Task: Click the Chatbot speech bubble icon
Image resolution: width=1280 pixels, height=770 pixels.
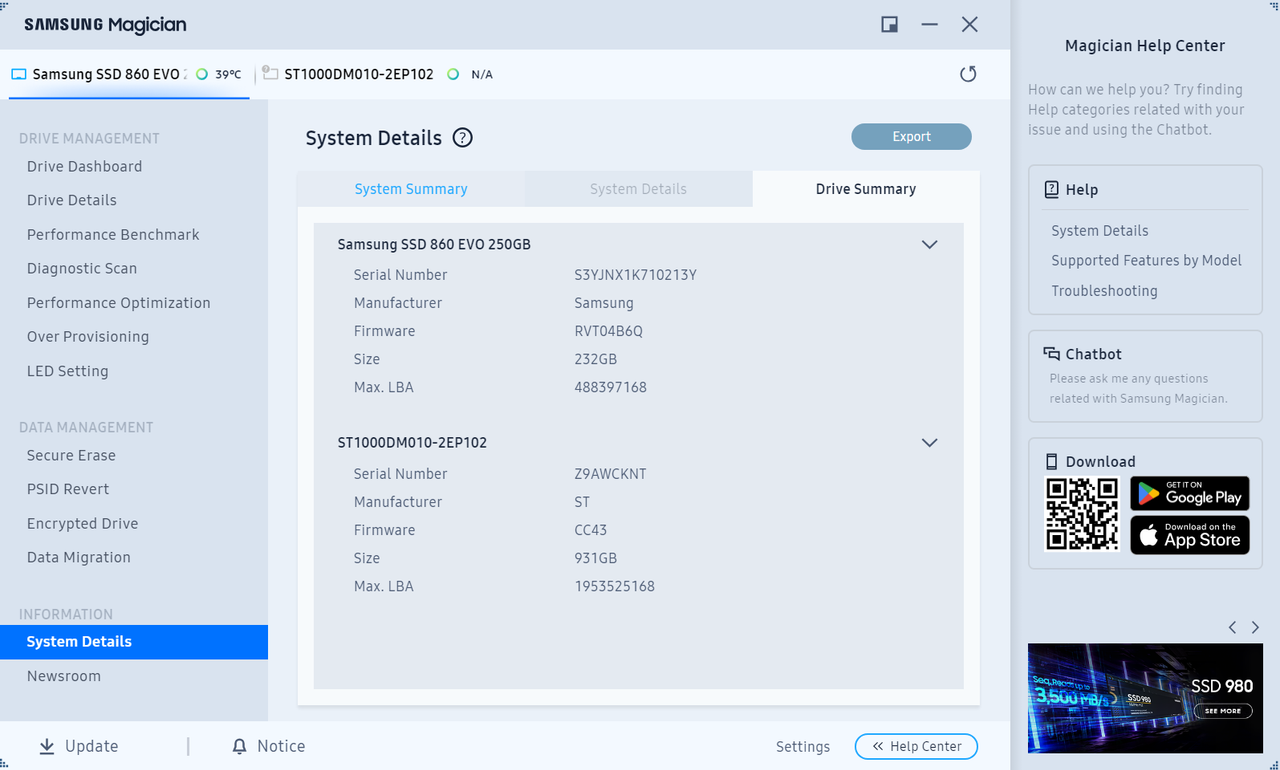Action: pyautogui.click(x=1051, y=354)
